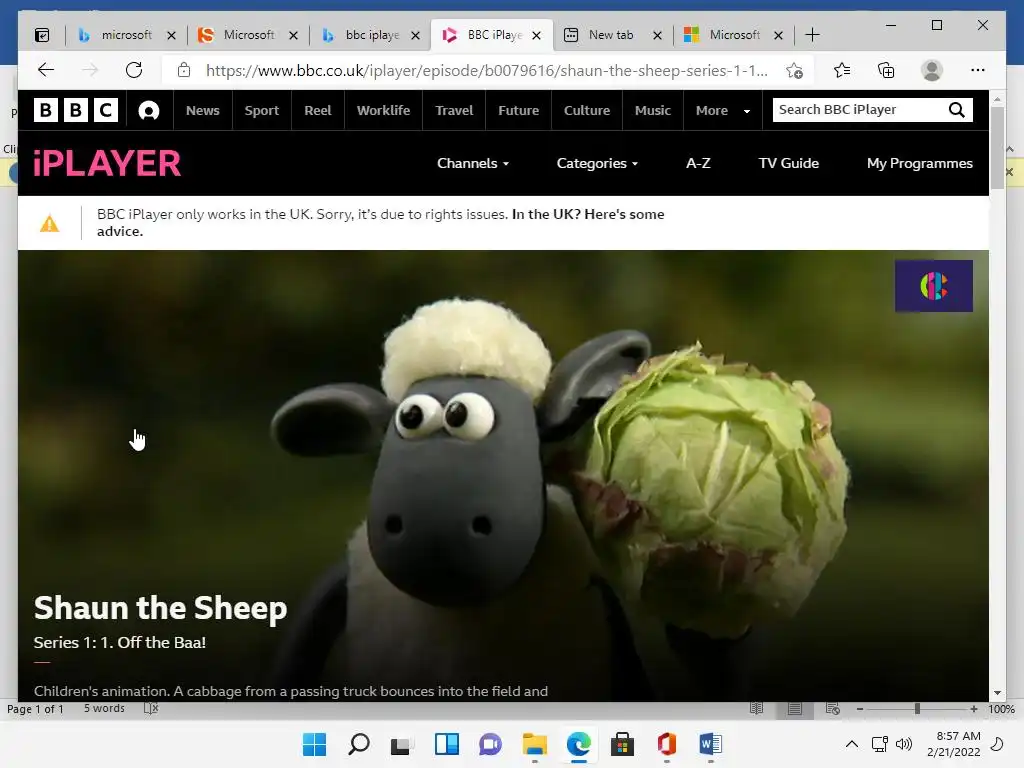This screenshot has height=768, width=1024.
Task: Open the Favorites list icon
Action: [x=842, y=70]
